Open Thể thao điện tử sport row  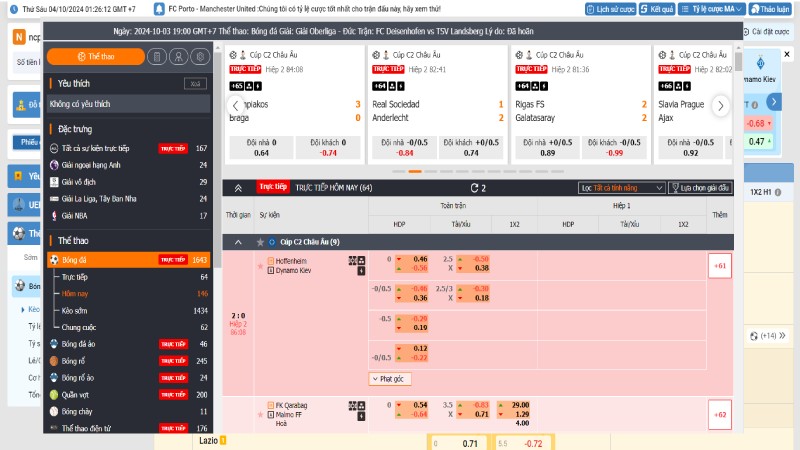[x=129, y=428]
